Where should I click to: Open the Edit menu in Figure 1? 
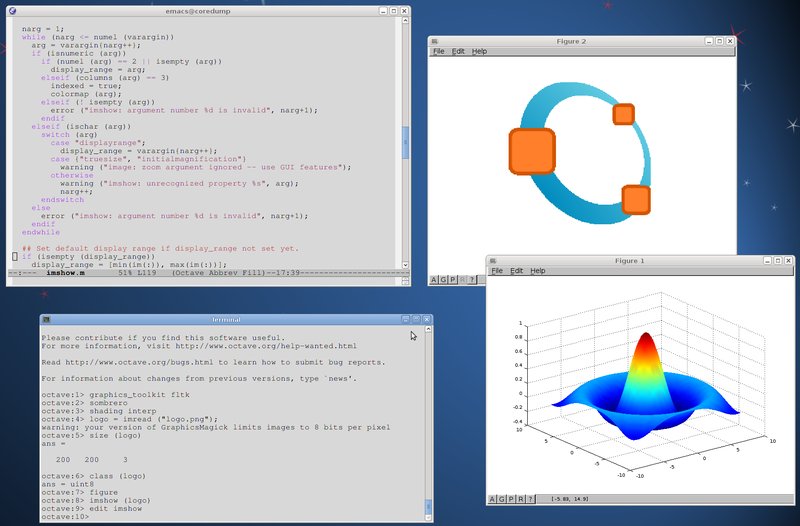tap(516, 271)
